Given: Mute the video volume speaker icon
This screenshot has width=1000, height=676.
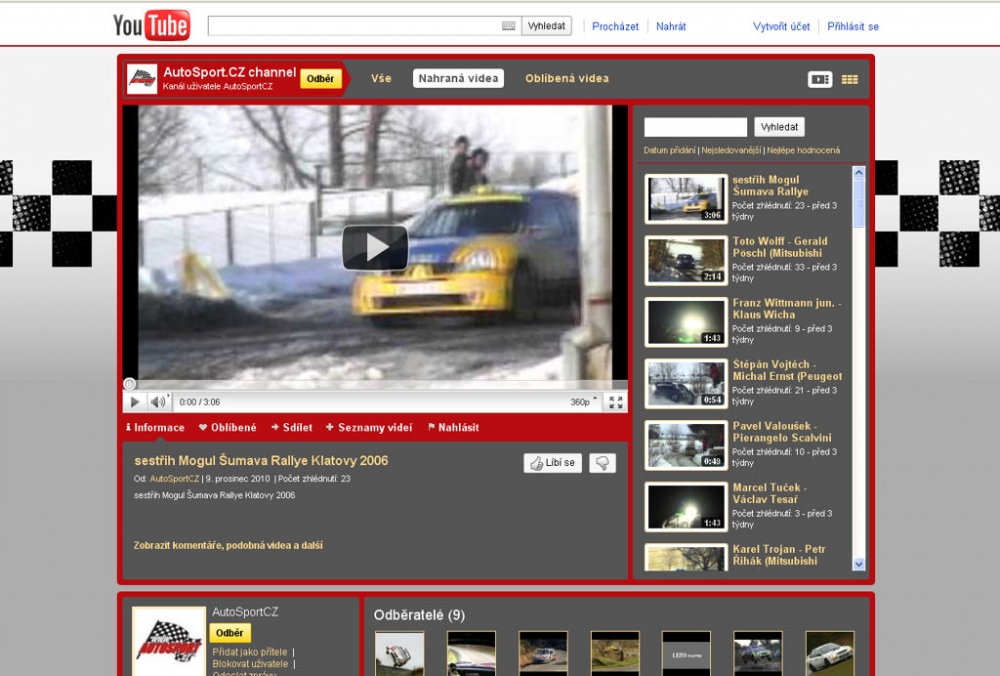Looking at the screenshot, I should [158, 402].
